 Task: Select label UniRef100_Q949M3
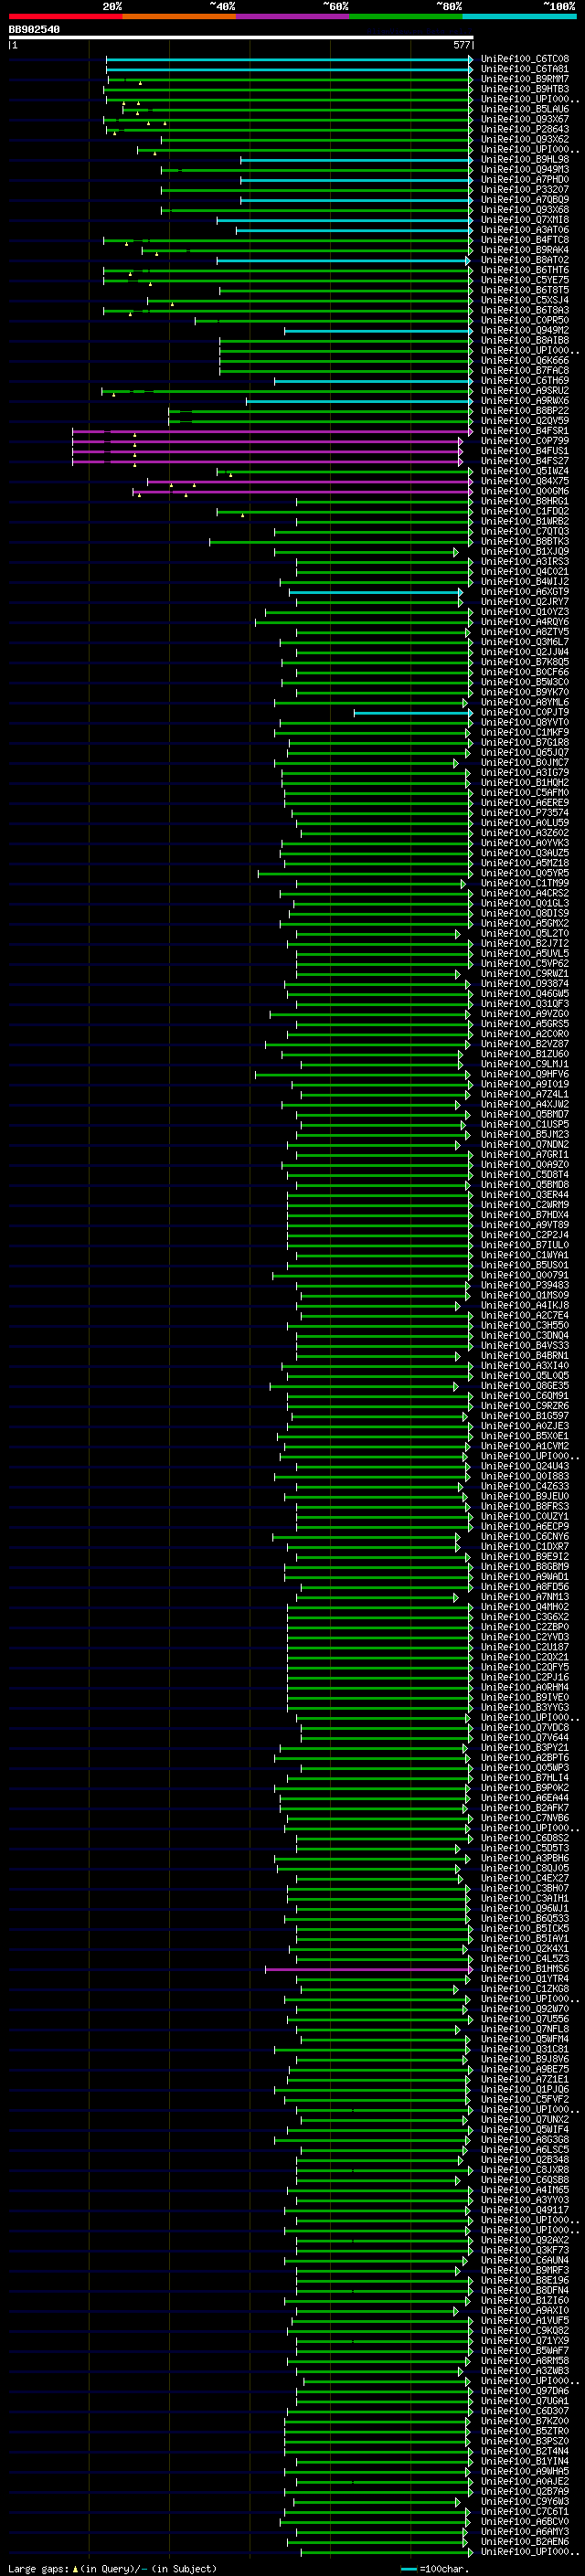click(x=525, y=169)
